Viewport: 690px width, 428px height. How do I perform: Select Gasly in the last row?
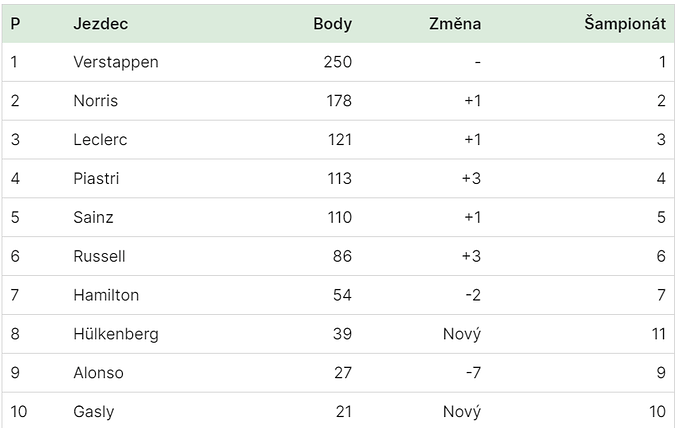tap(94, 412)
